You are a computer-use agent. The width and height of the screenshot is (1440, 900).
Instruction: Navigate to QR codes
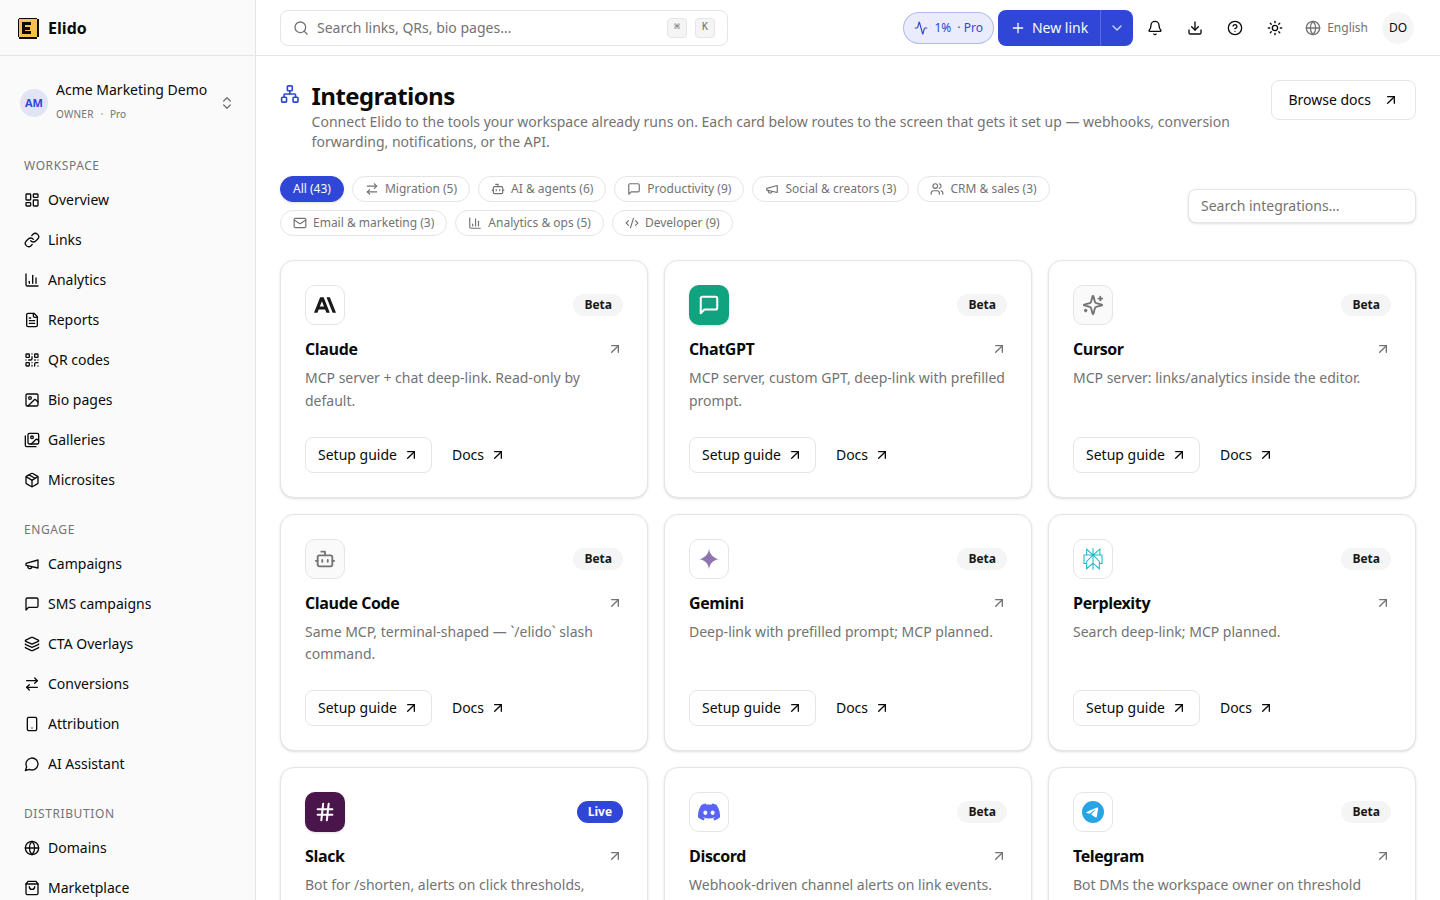[x=127, y=360]
